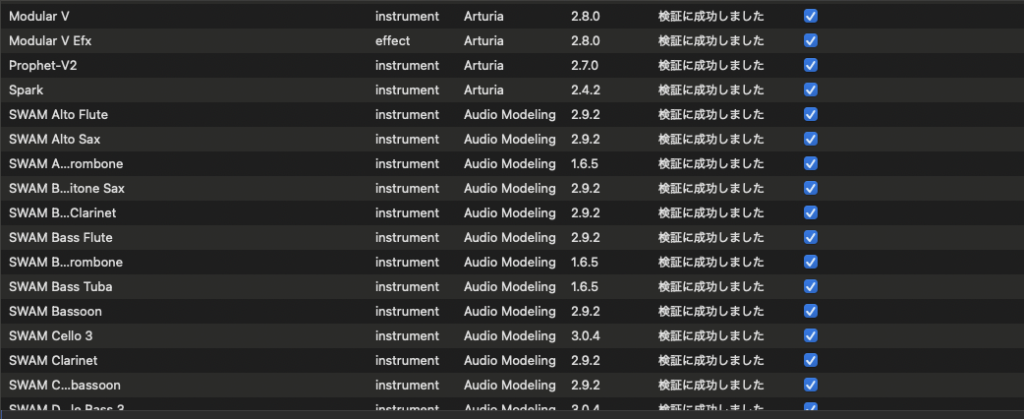Disable the Modular V Efx effect checkbox
Image resolution: width=1024 pixels, height=419 pixels.
click(811, 41)
